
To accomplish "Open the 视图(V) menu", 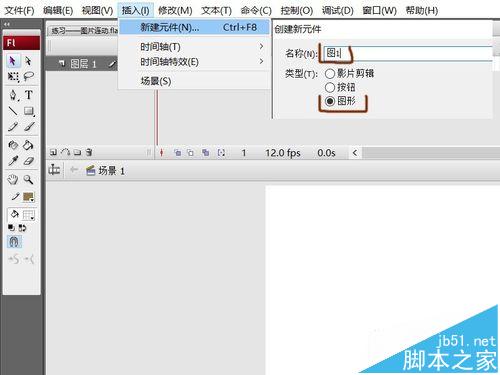I will pyautogui.click(x=98, y=10).
